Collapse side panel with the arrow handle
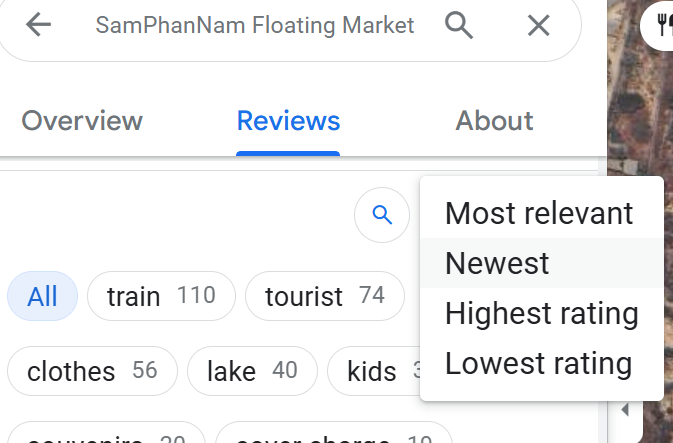The image size is (673, 443). (625, 410)
